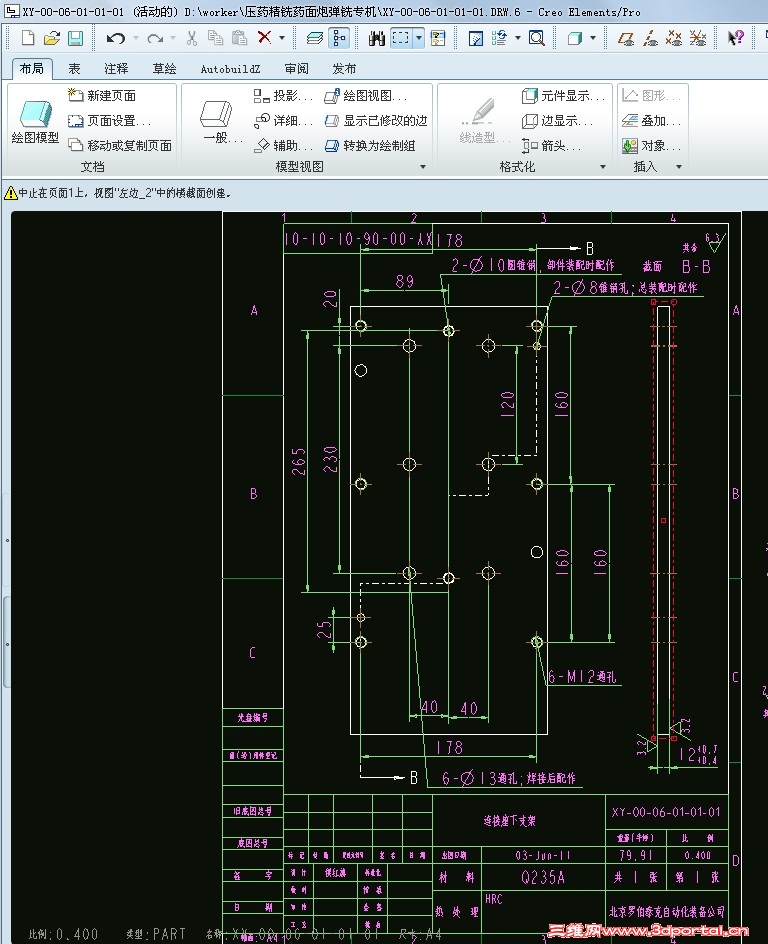
Task: Click the red X delete icon
Action: [264, 37]
